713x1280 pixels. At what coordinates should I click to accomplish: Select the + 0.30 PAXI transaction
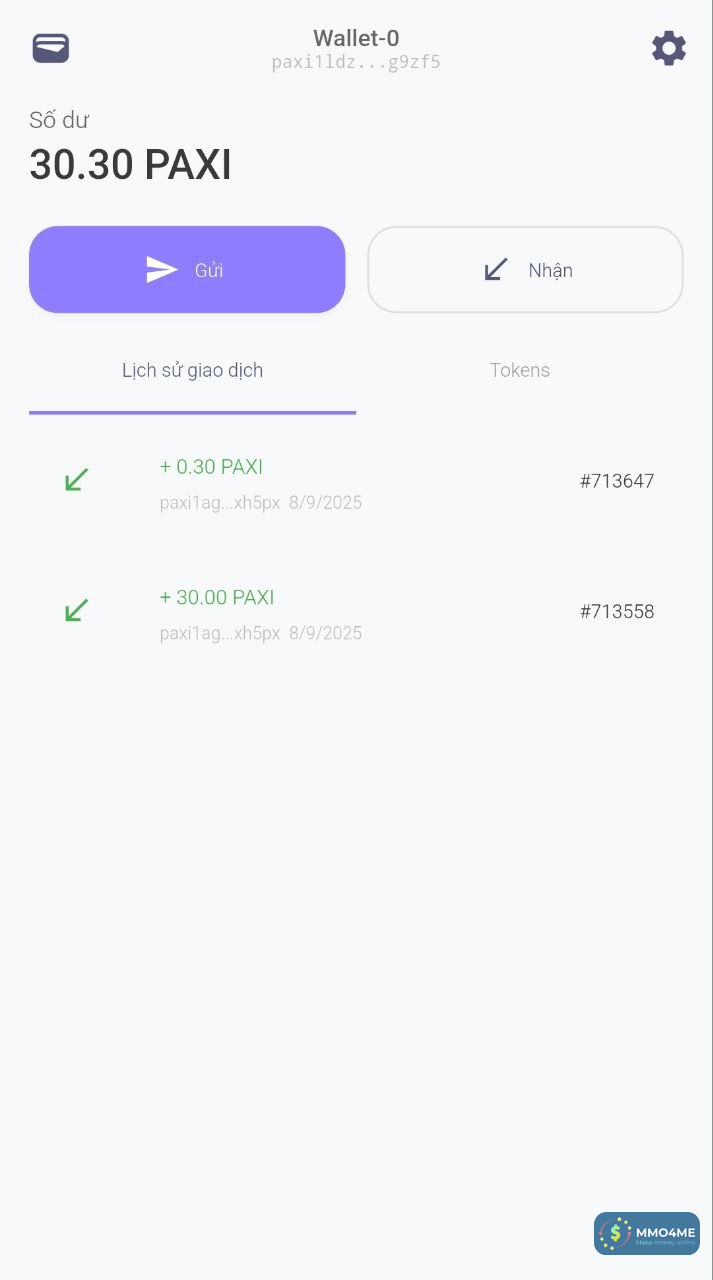pos(211,467)
